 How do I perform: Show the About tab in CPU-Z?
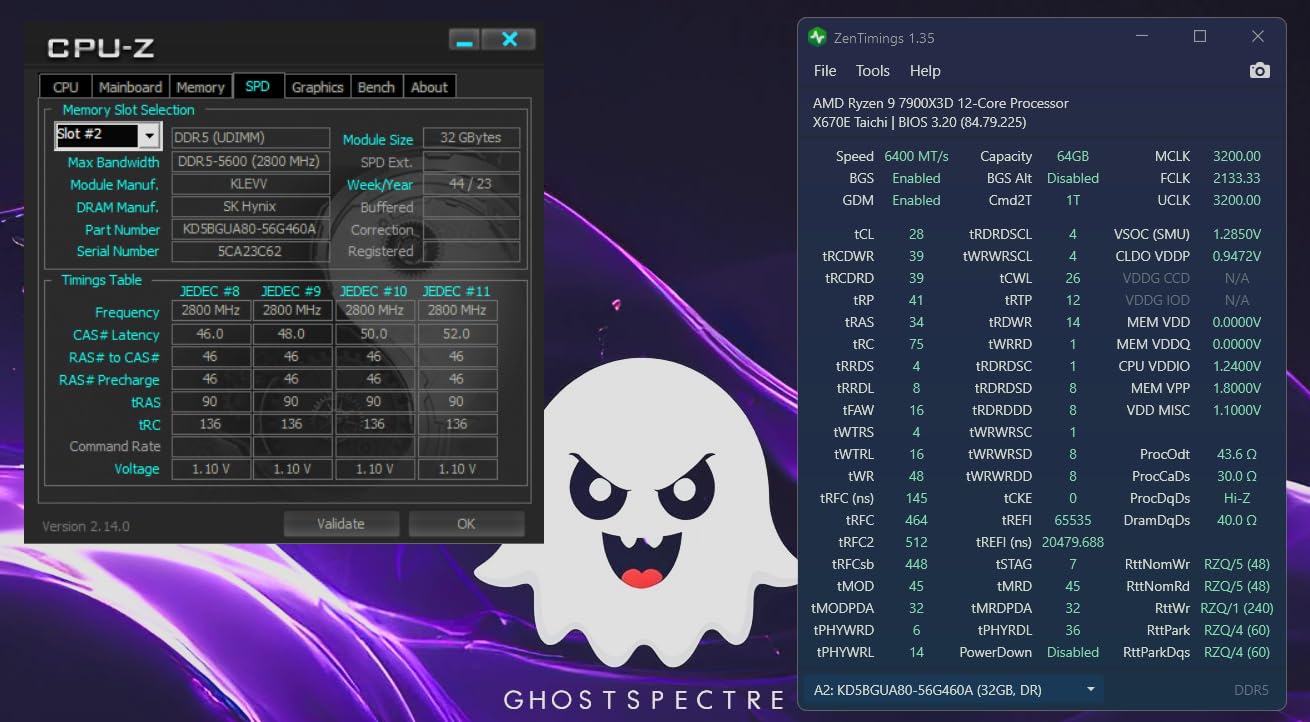pos(429,87)
